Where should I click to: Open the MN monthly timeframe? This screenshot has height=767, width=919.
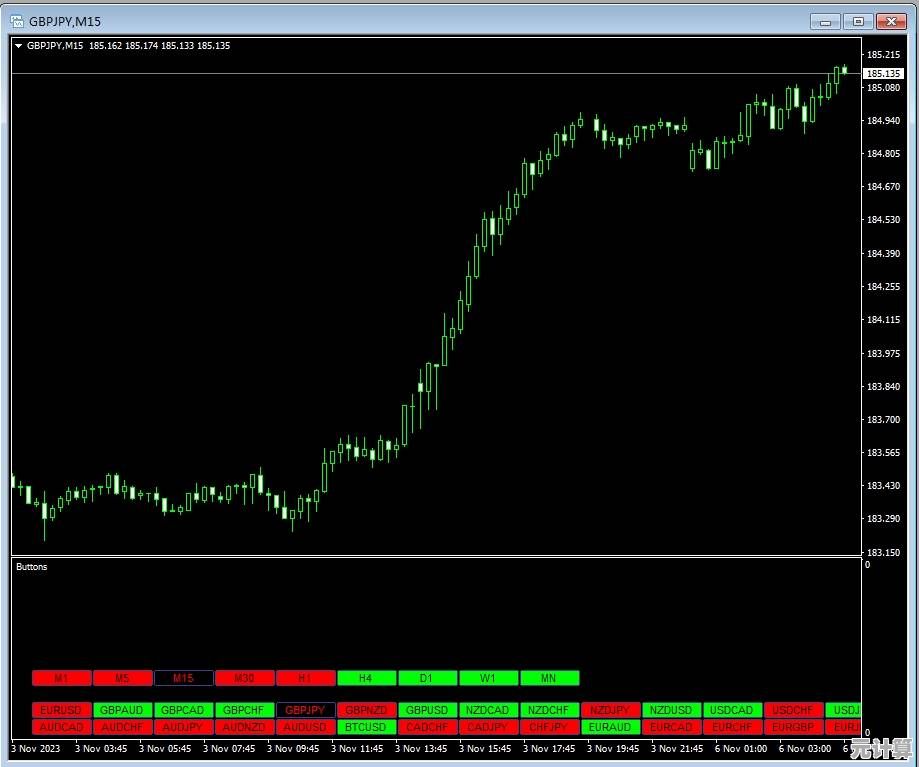(x=549, y=678)
